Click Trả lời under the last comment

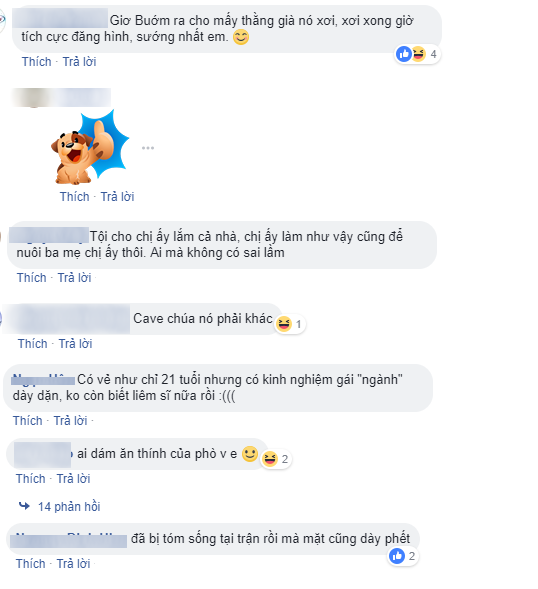[x=73, y=563]
